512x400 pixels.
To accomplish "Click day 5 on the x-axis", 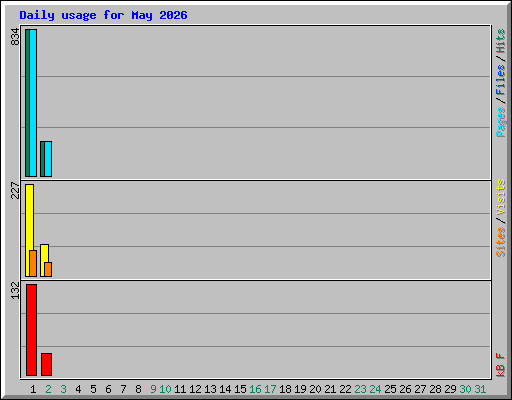I will point(93,389).
